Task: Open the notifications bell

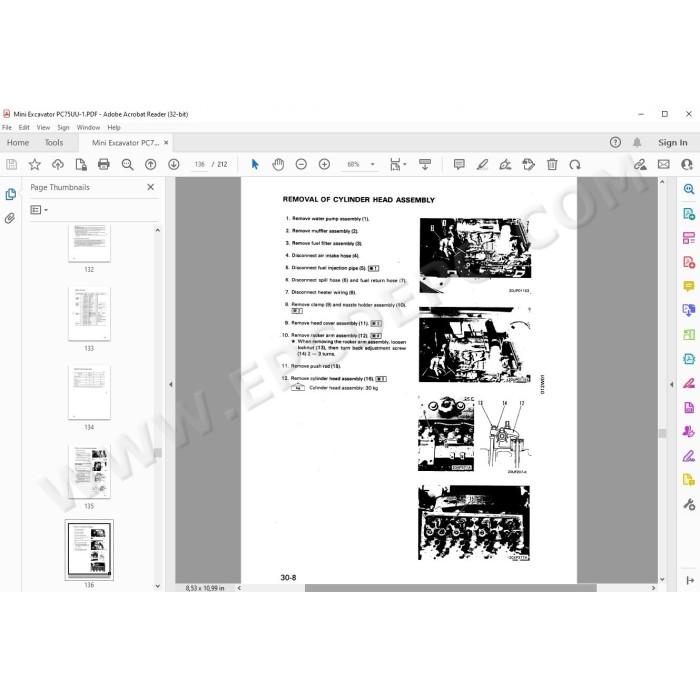Action: pos(637,142)
